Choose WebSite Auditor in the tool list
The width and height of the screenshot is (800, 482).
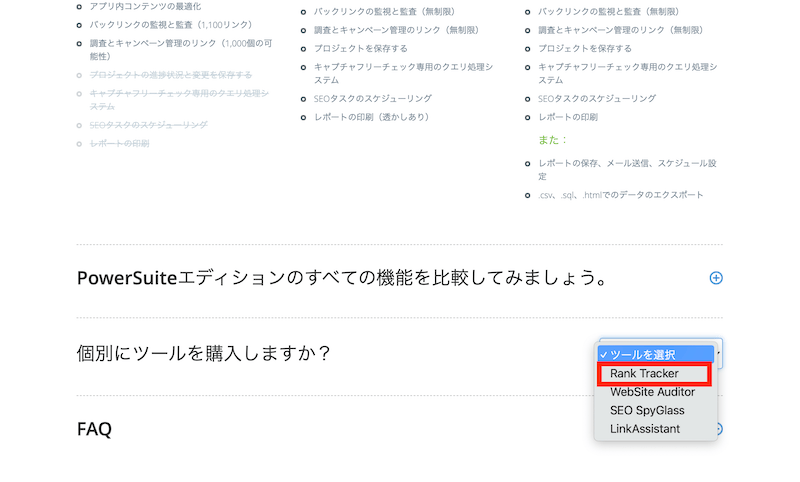[x=652, y=392]
